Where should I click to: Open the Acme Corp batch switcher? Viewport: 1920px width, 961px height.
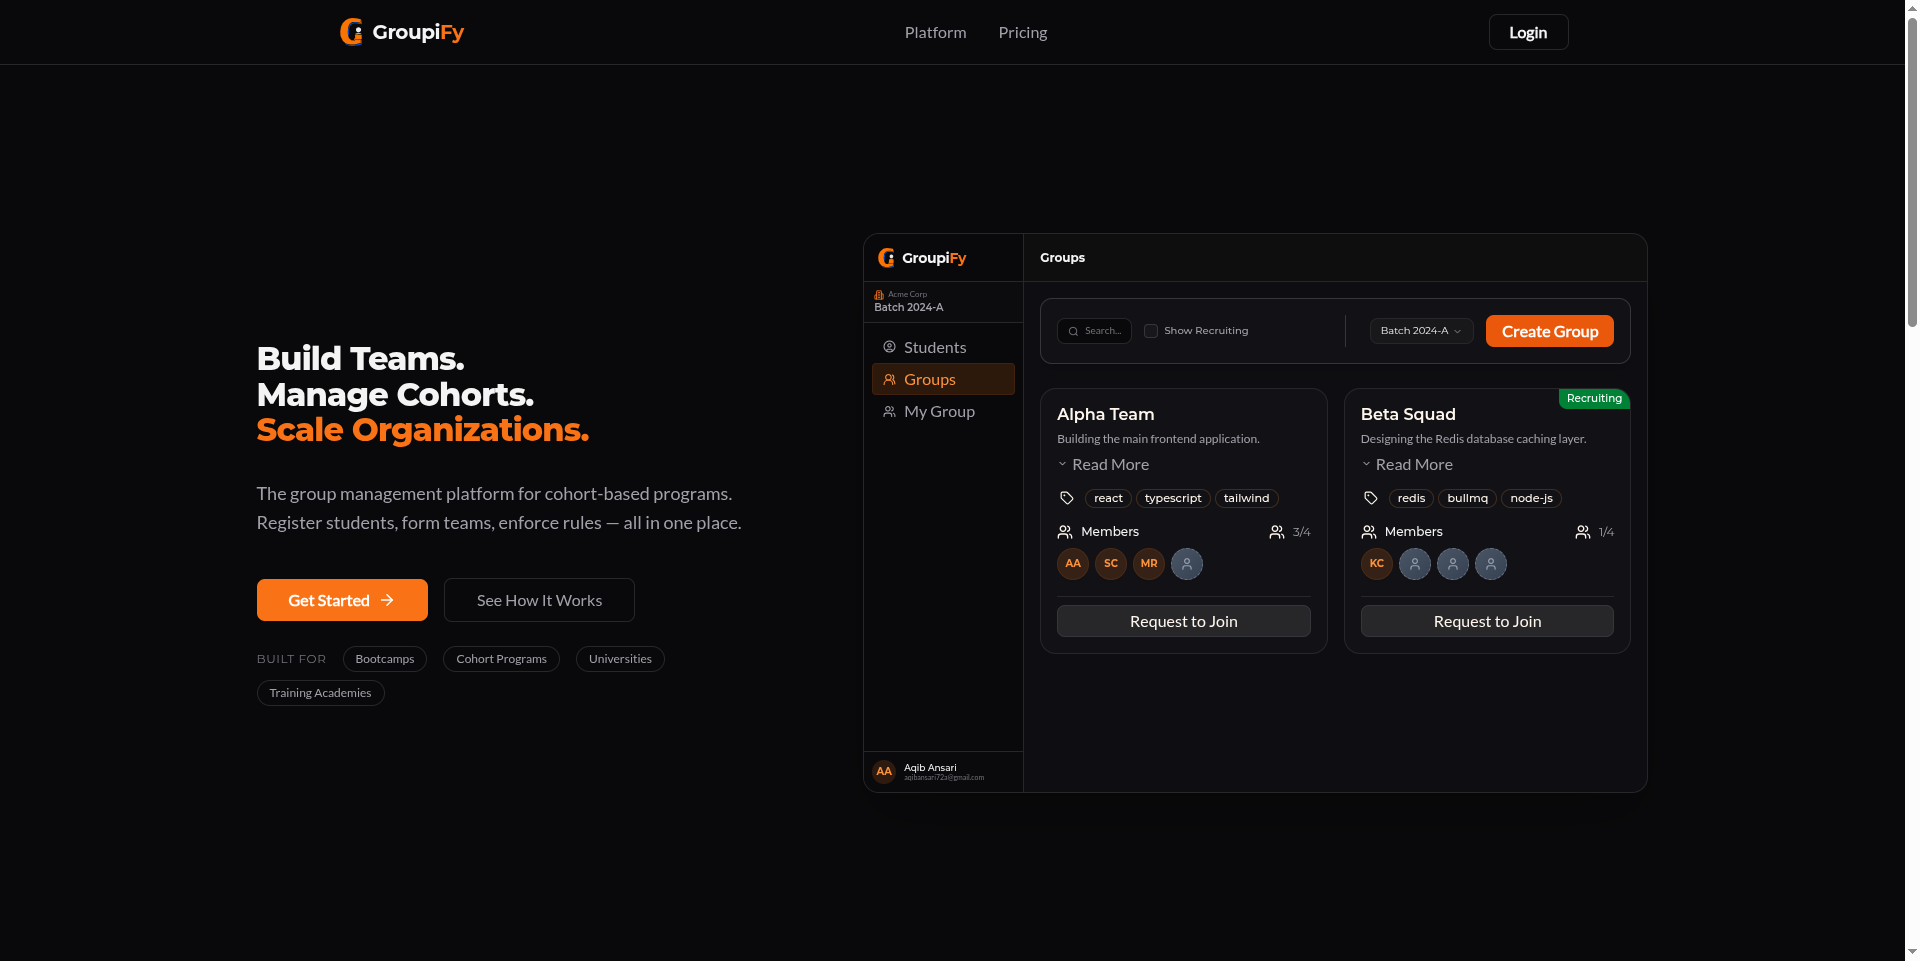(x=943, y=302)
